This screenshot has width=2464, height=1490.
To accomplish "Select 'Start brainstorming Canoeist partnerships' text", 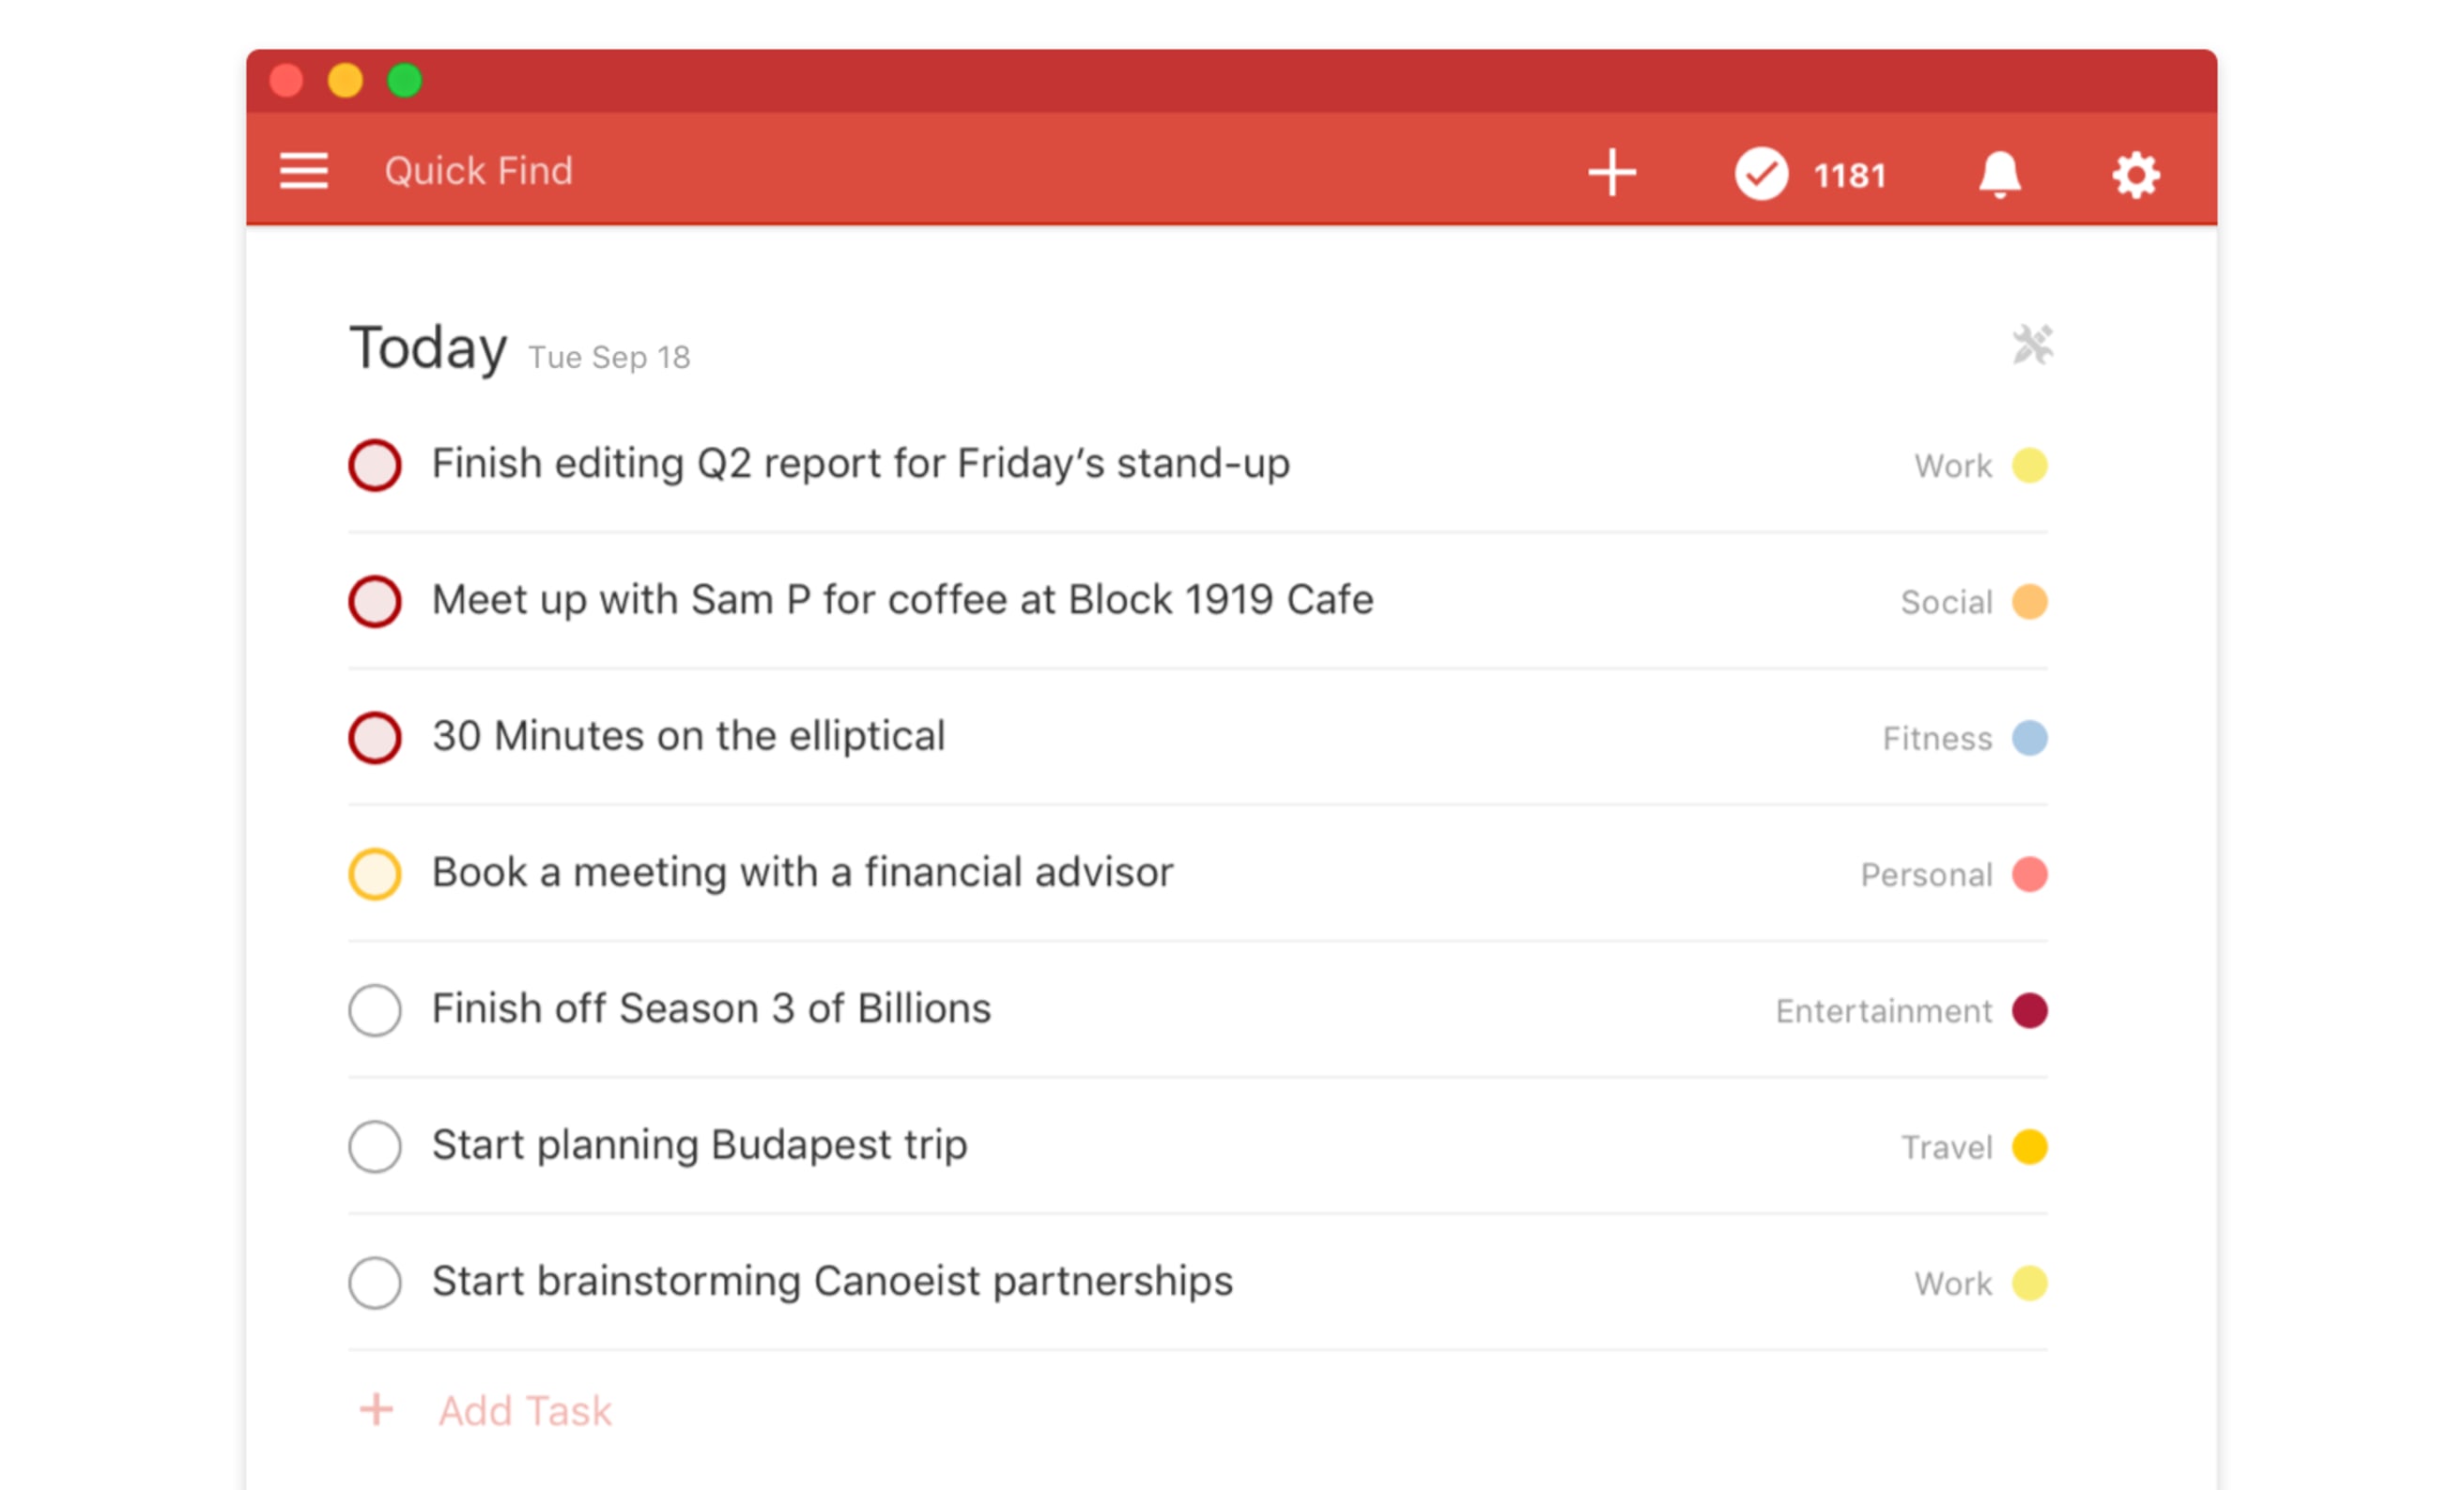I will (x=832, y=1281).
